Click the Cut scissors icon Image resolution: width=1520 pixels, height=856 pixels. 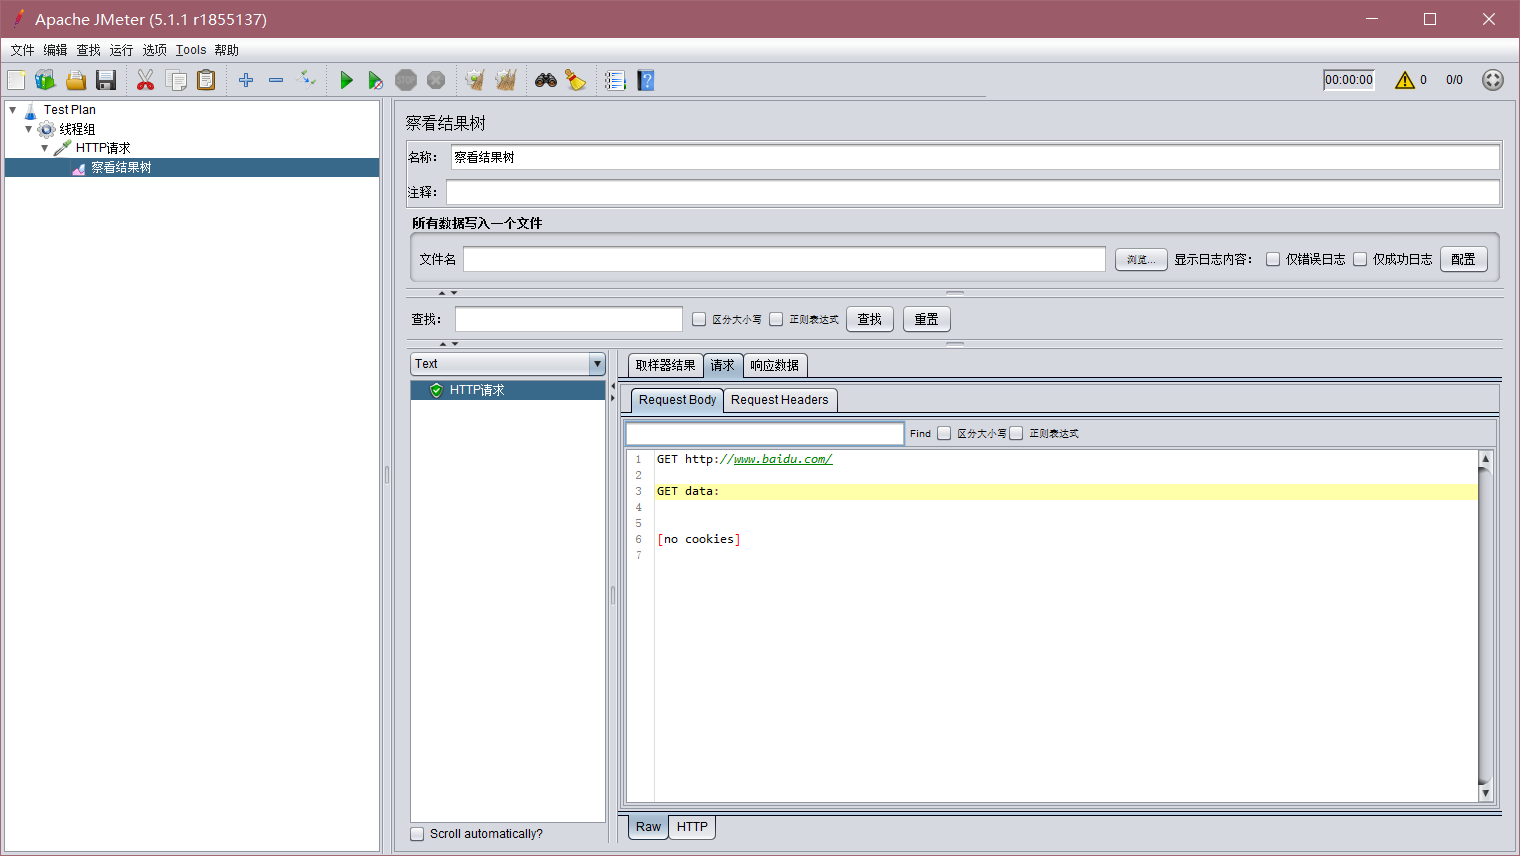click(146, 80)
